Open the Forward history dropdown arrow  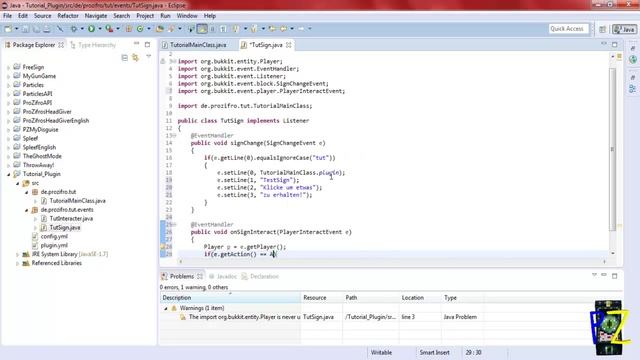[310, 29]
